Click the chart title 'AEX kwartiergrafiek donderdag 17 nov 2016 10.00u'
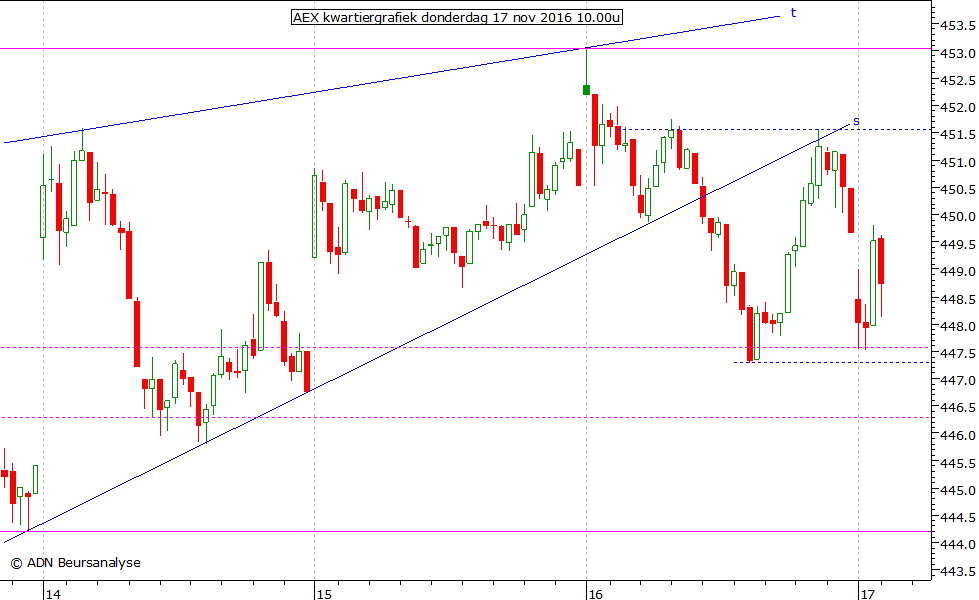 [457, 17]
